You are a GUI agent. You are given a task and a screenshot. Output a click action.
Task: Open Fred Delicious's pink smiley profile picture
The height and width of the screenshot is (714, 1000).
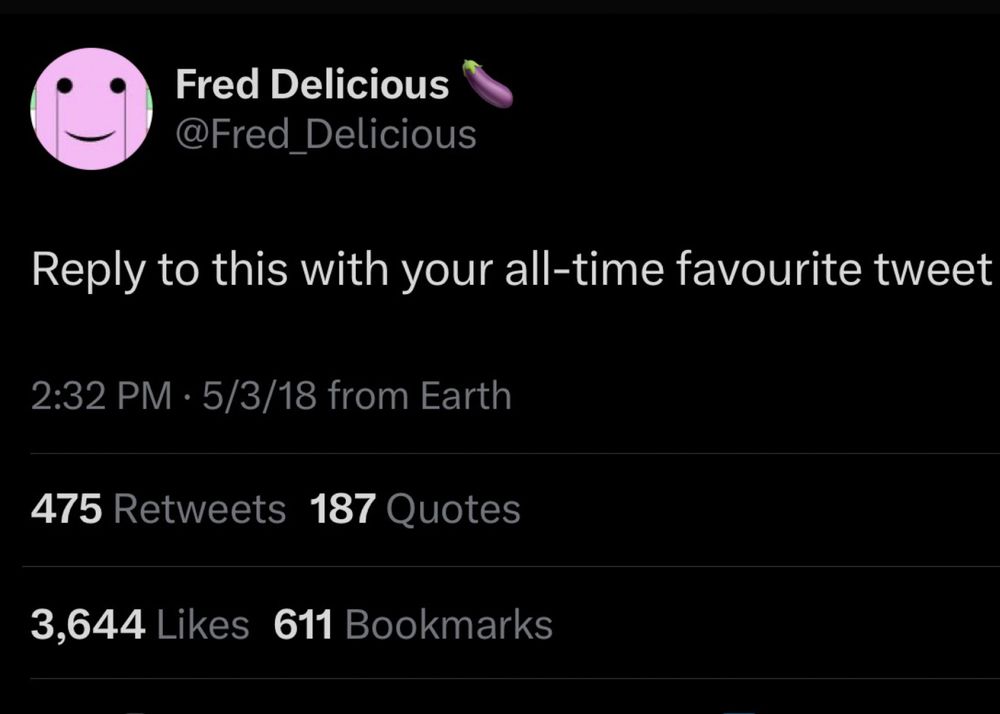pos(91,108)
